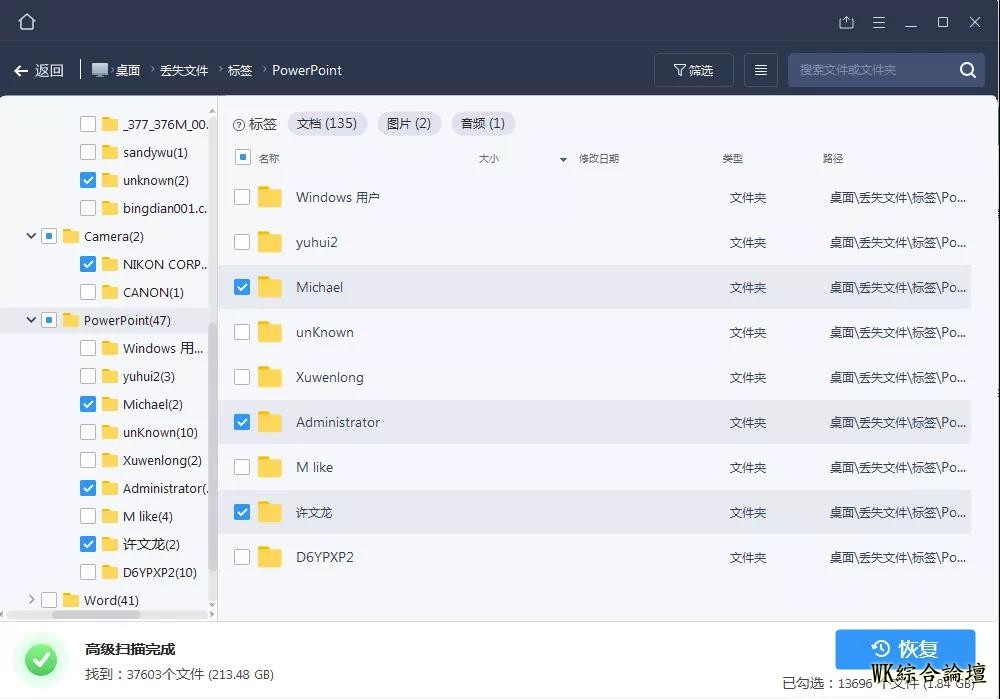1000x699 pixels.
Task: Click the left tree vertical scrollbar
Action: pos(212,450)
